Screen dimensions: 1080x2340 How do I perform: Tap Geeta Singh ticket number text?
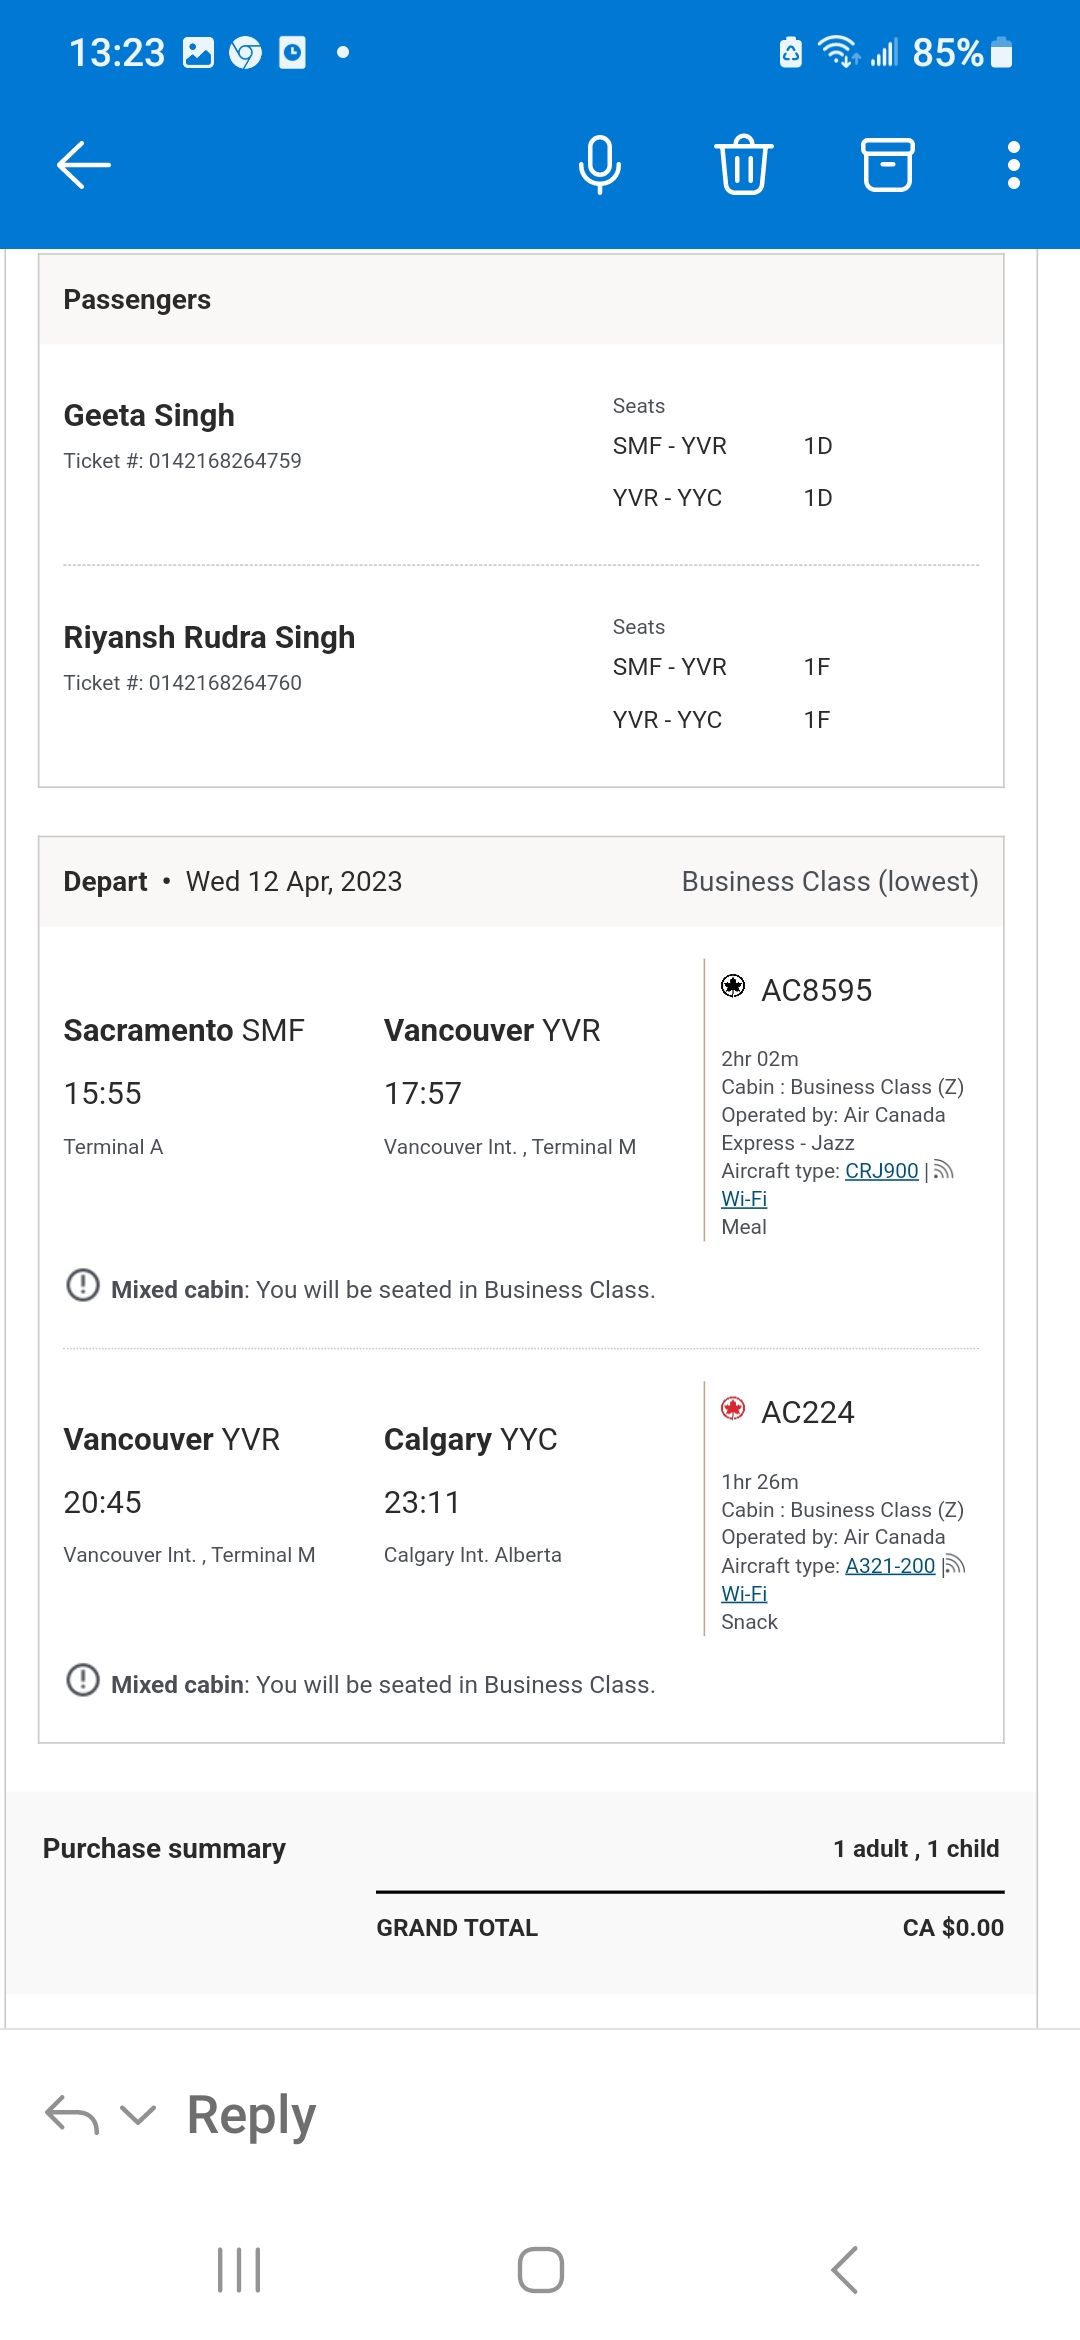[182, 461]
